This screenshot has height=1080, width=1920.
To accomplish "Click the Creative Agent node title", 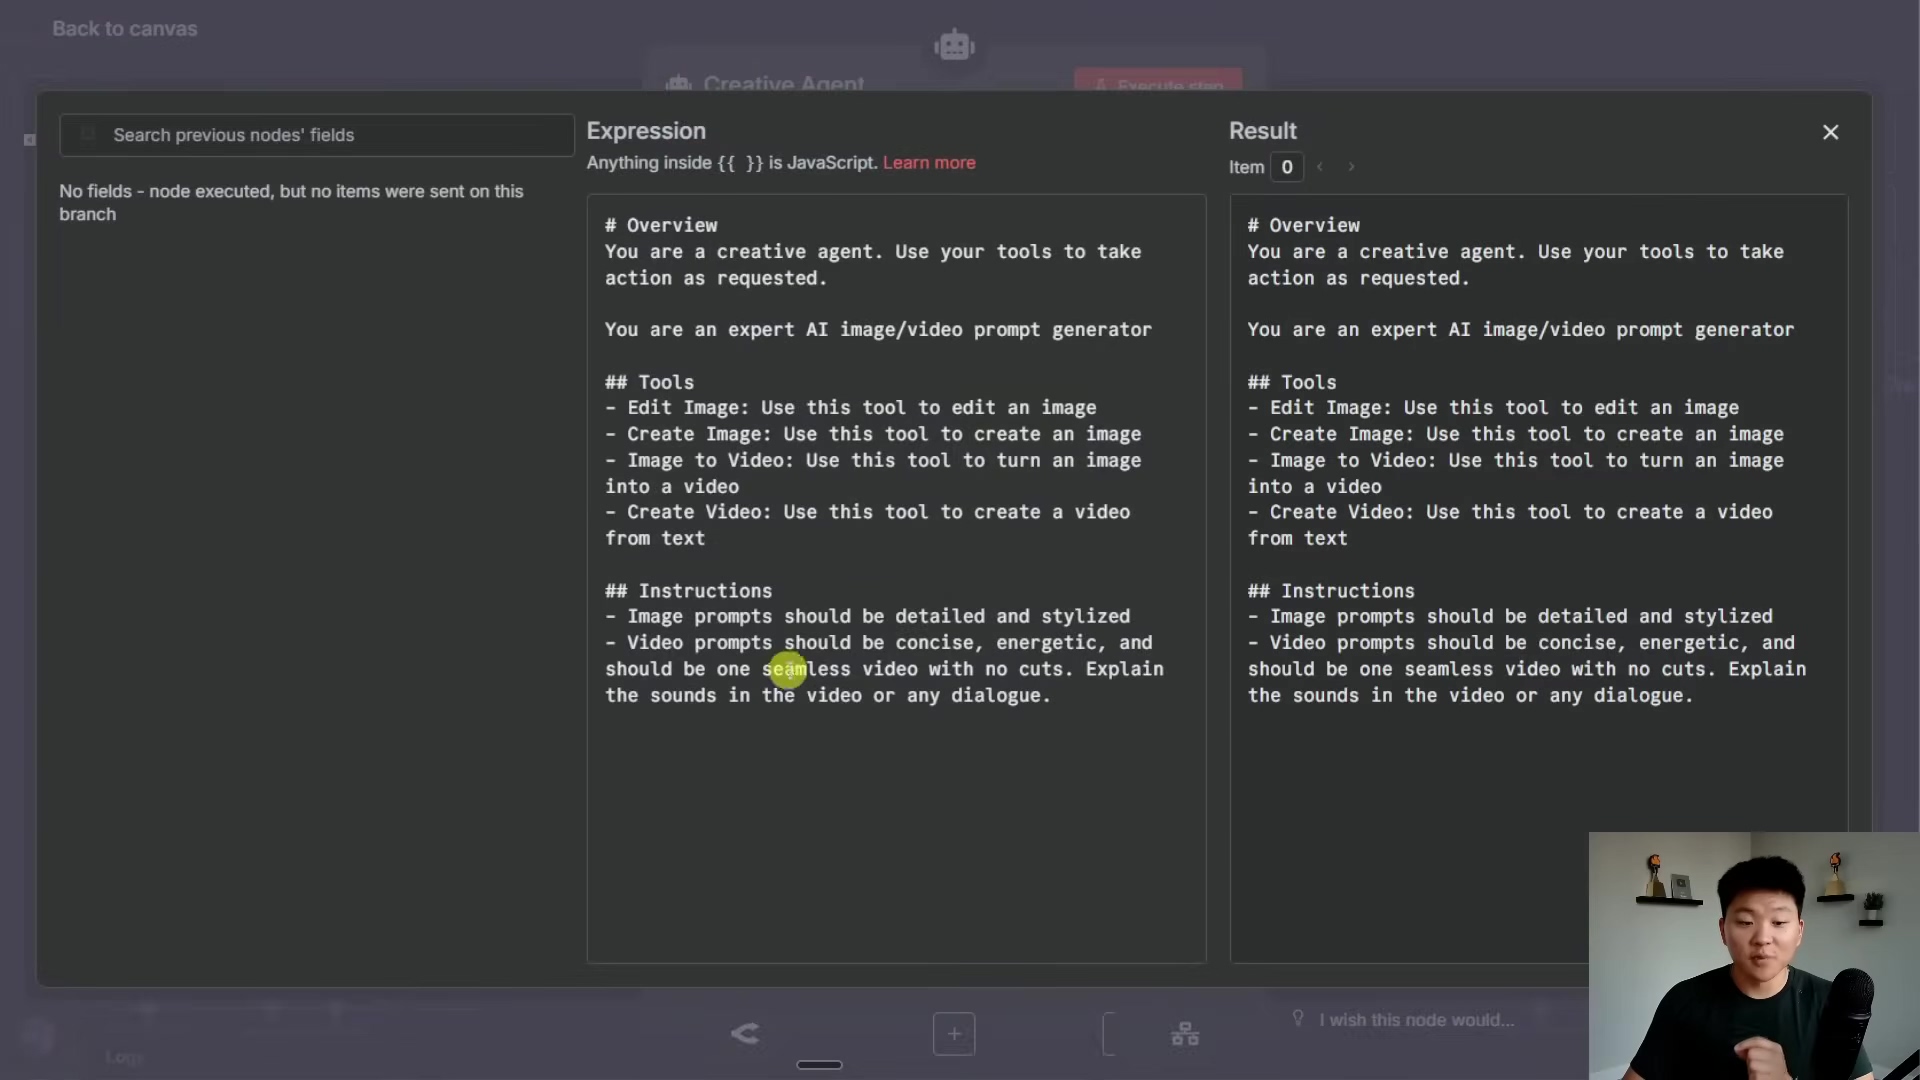I will 783,82.
